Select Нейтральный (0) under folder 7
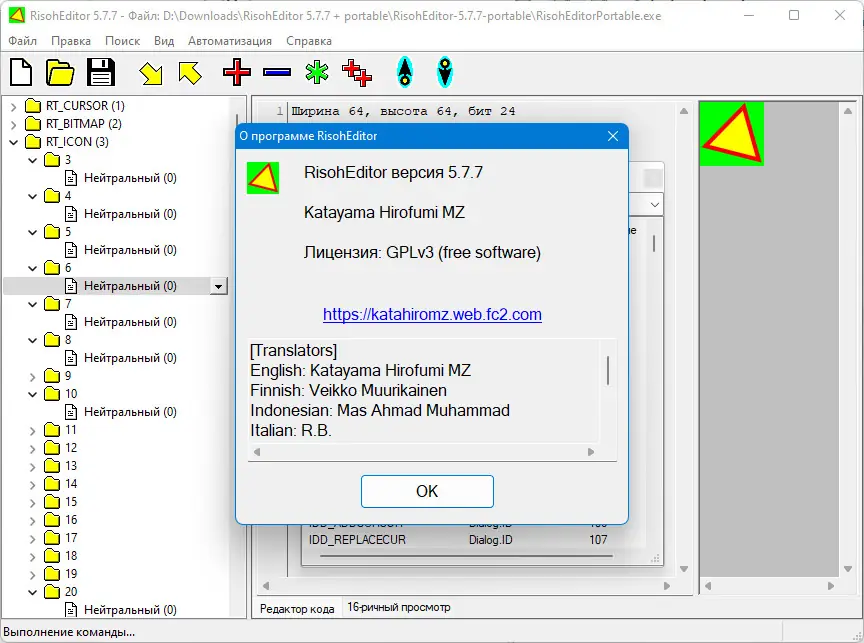The image size is (864, 643). (x=130, y=322)
